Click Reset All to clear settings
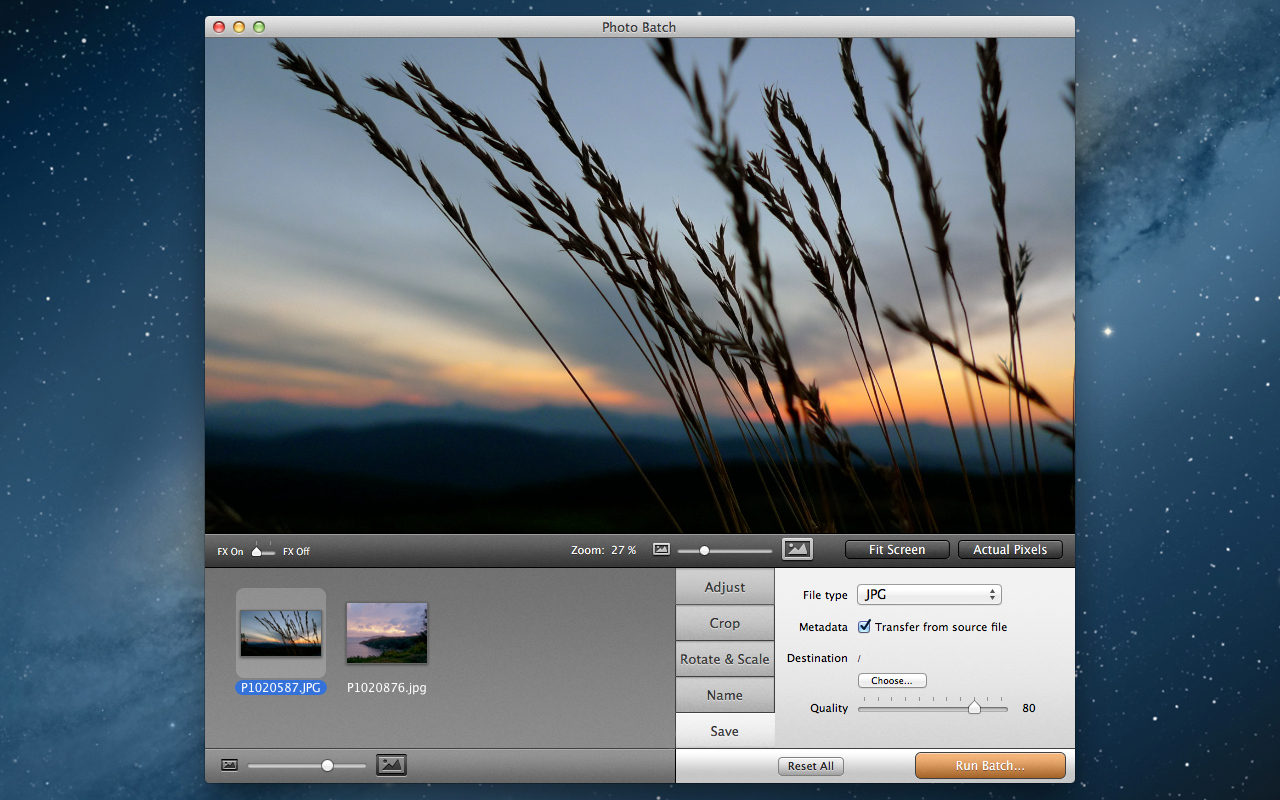 tap(810, 765)
